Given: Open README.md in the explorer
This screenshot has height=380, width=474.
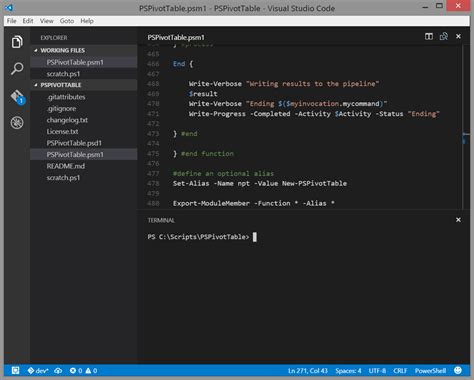Looking at the screenshot, I should click(x=84, y=166).
